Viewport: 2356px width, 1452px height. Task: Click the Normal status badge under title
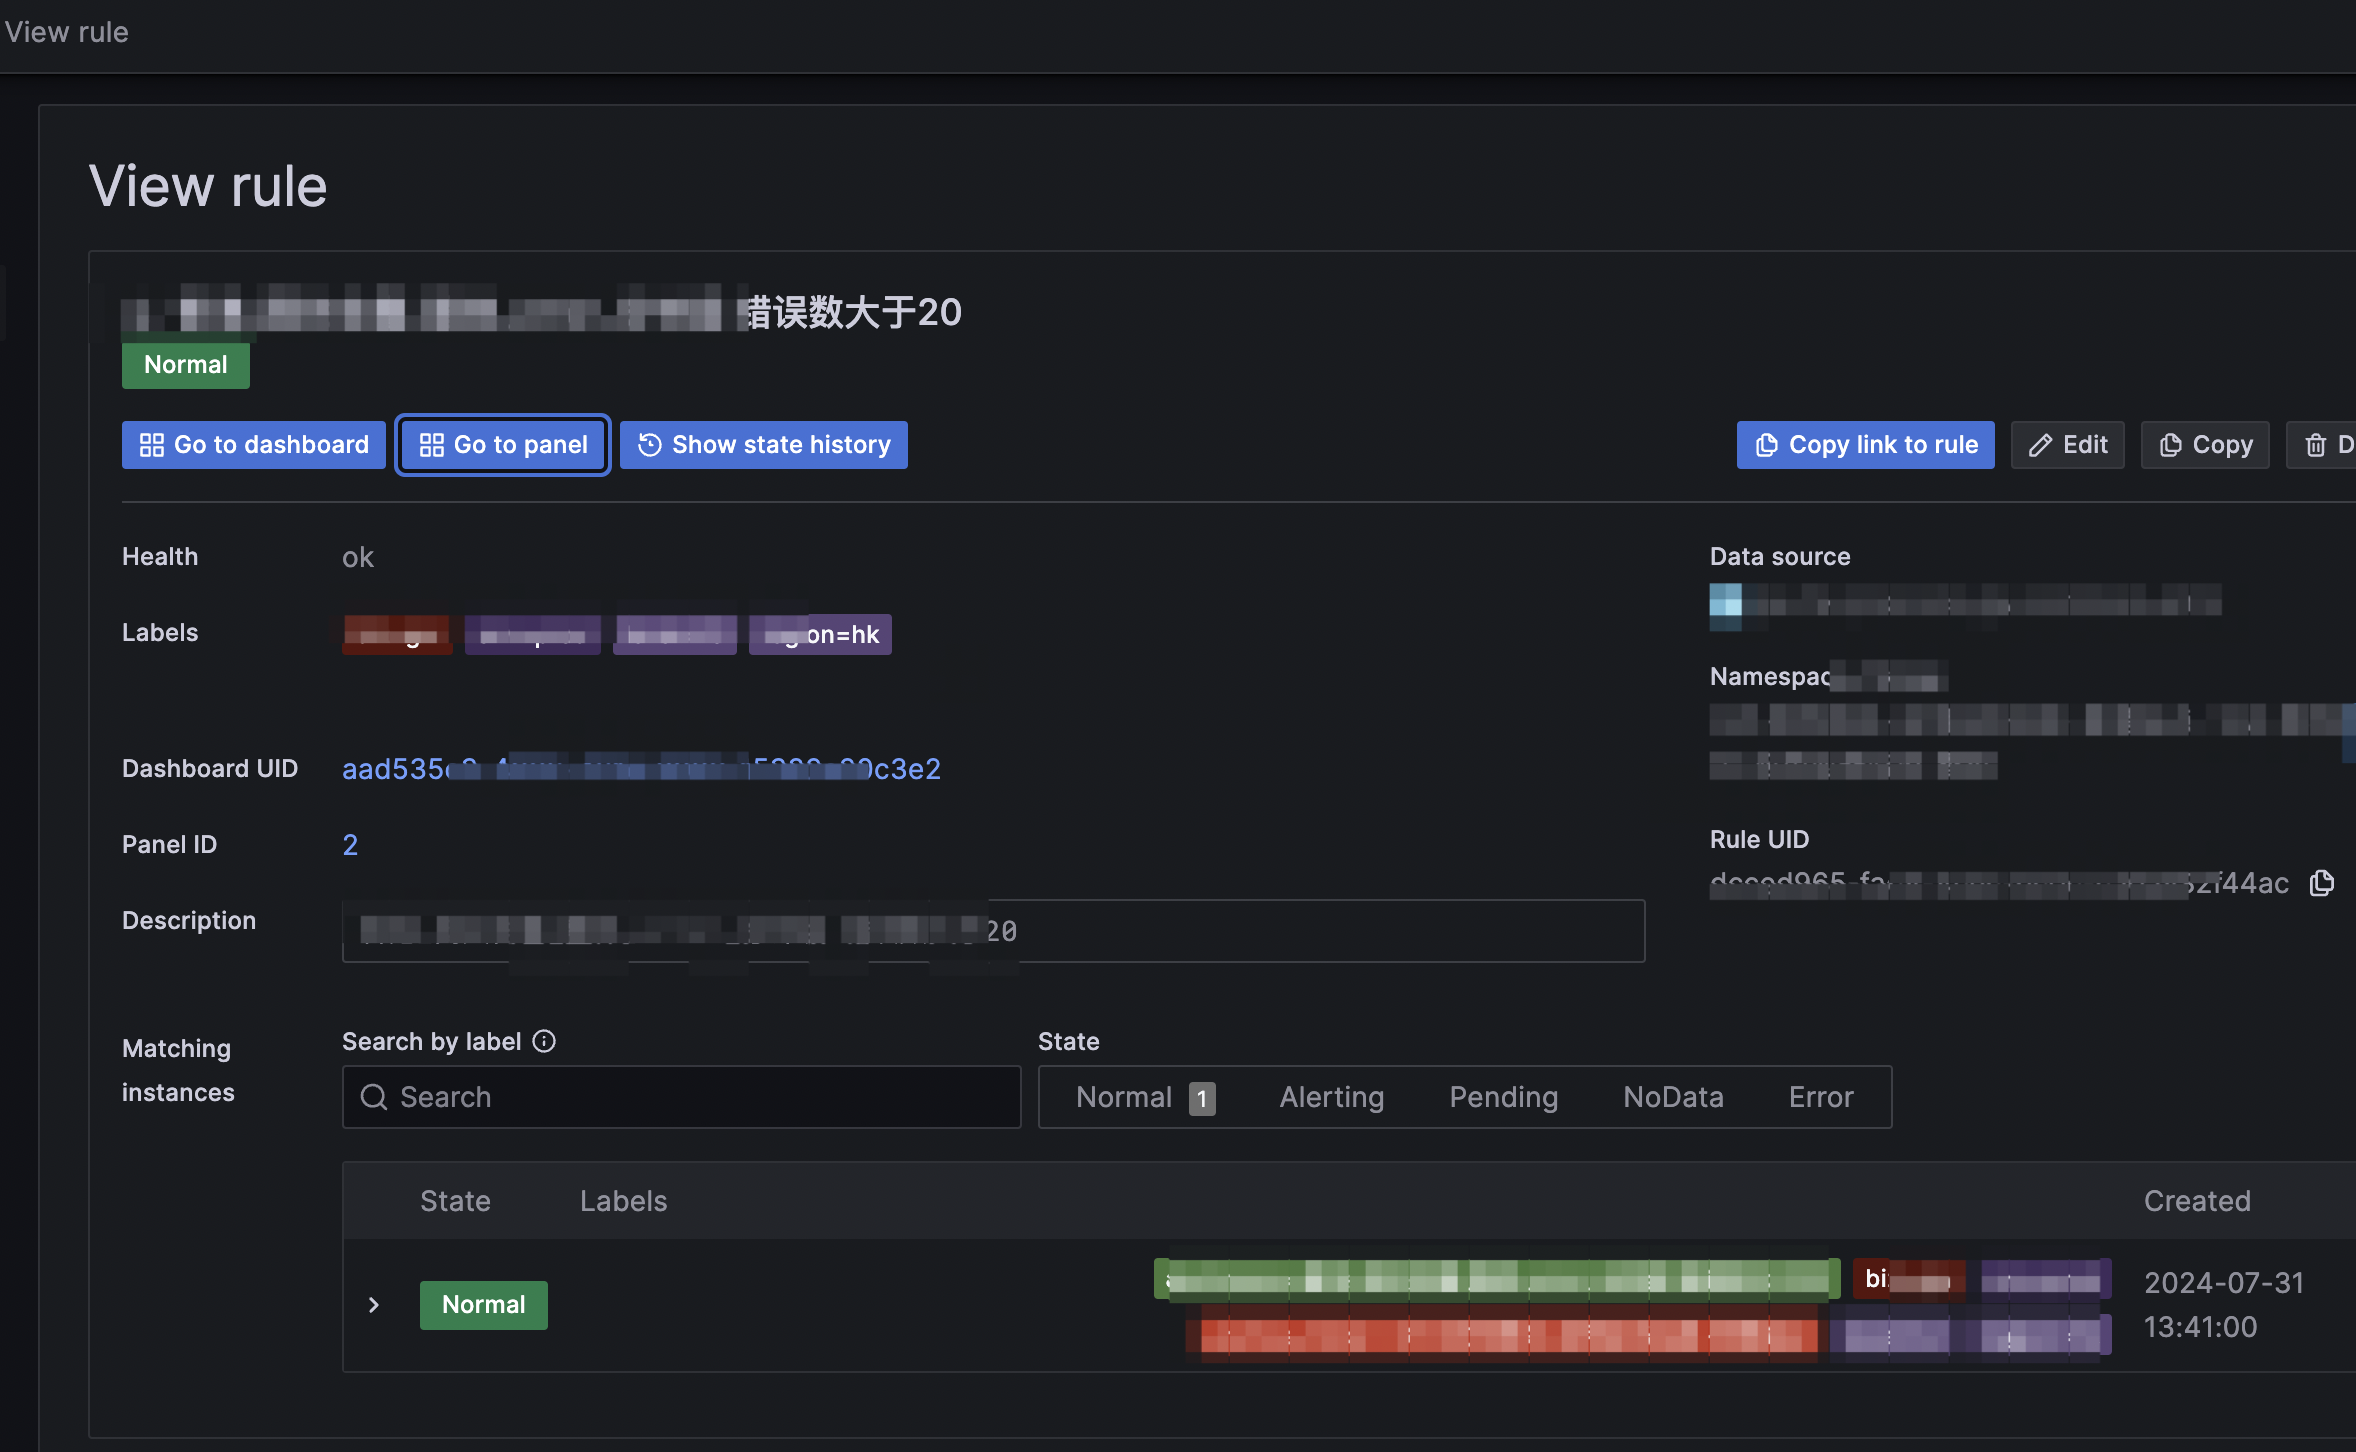pyautogui.click(x=186, y=365)
